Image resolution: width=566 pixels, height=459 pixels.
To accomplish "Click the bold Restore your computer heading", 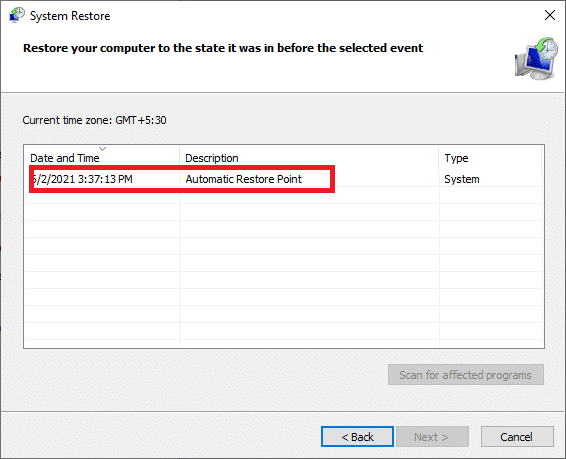I will [x=223, y=48].
